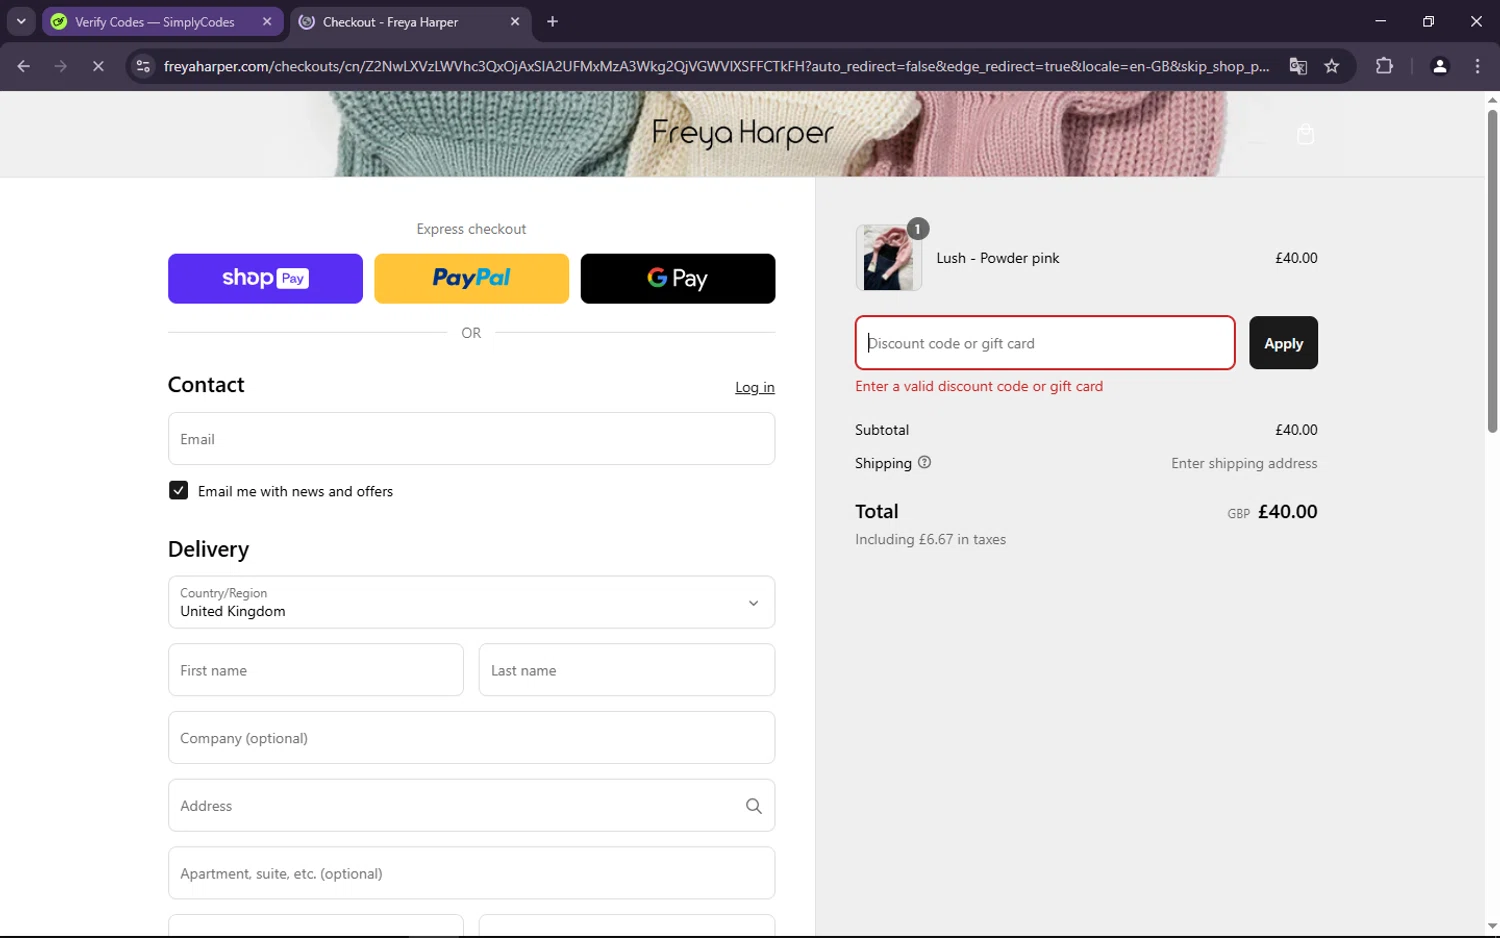Stop loading the page
Screen dimensions: 1500x938
(x=98, y=66)
